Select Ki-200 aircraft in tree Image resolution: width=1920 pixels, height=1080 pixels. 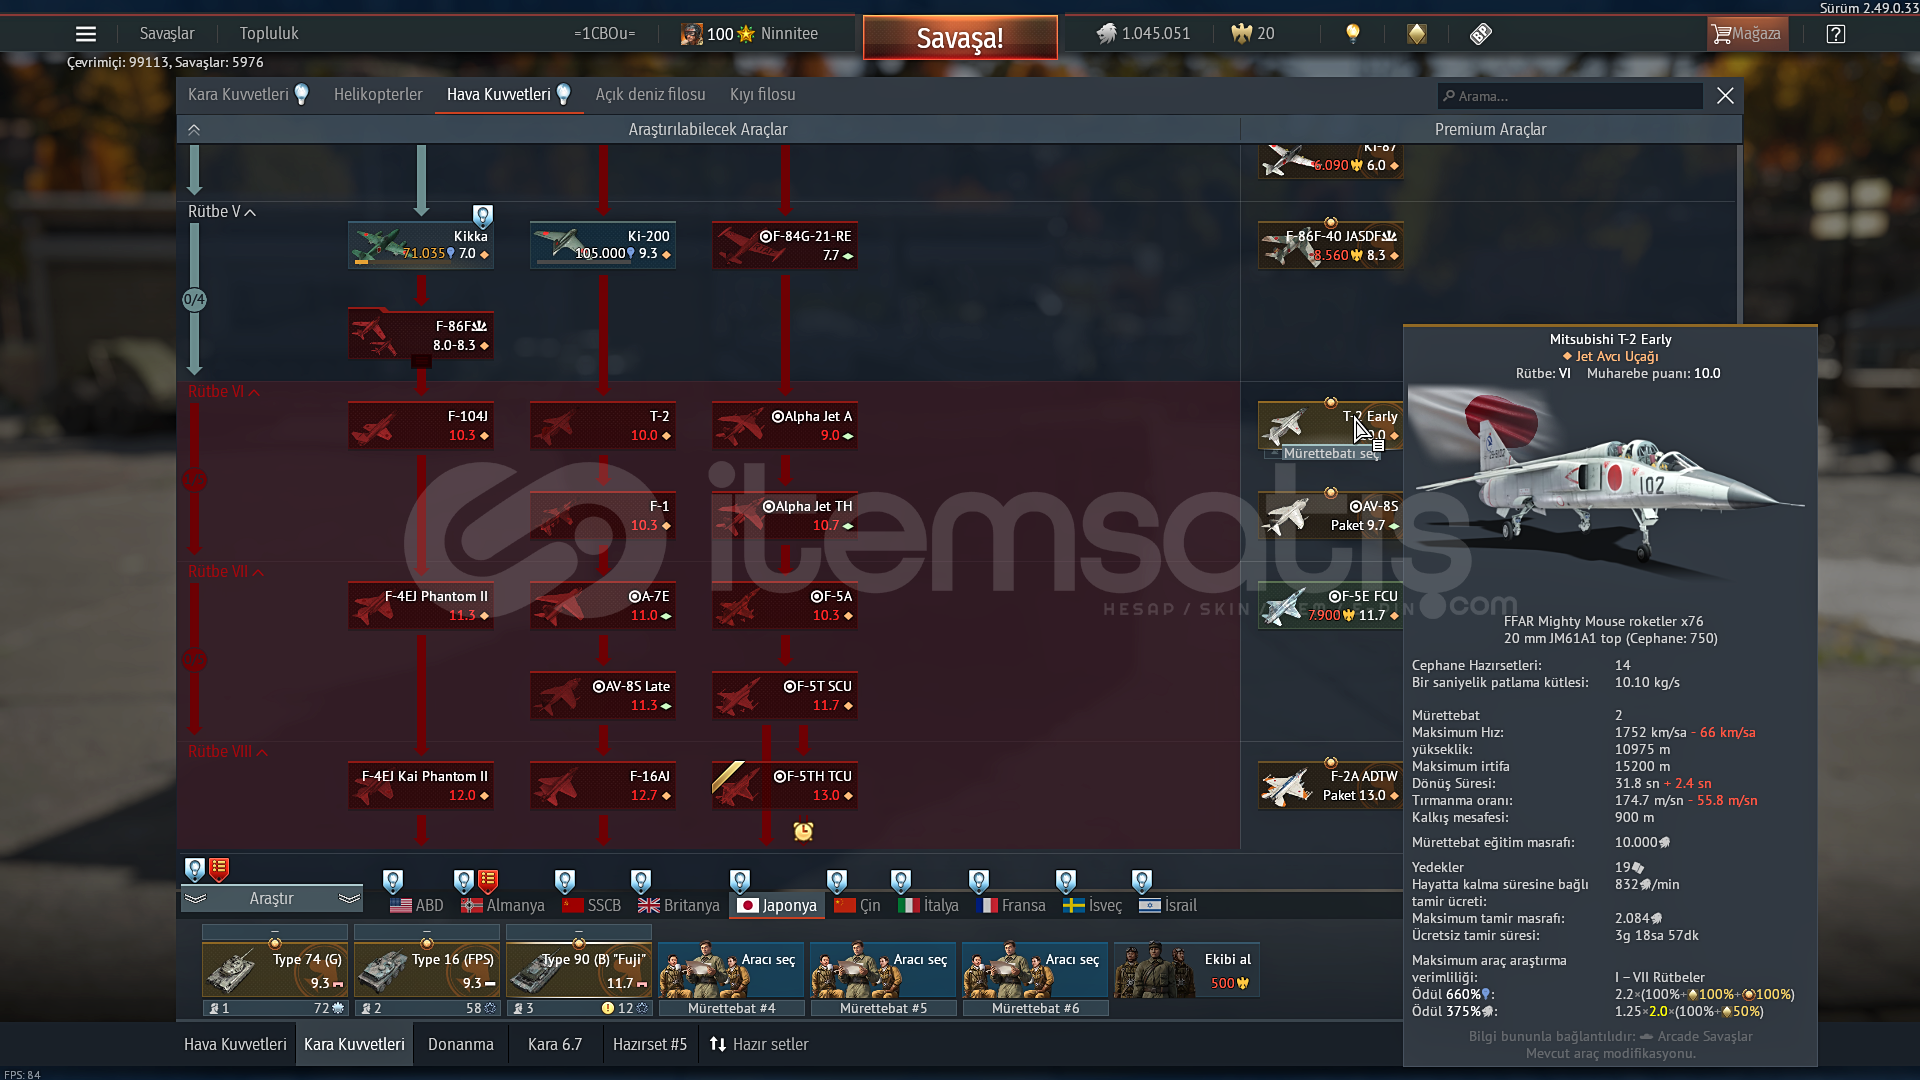(x=603, y=245)
